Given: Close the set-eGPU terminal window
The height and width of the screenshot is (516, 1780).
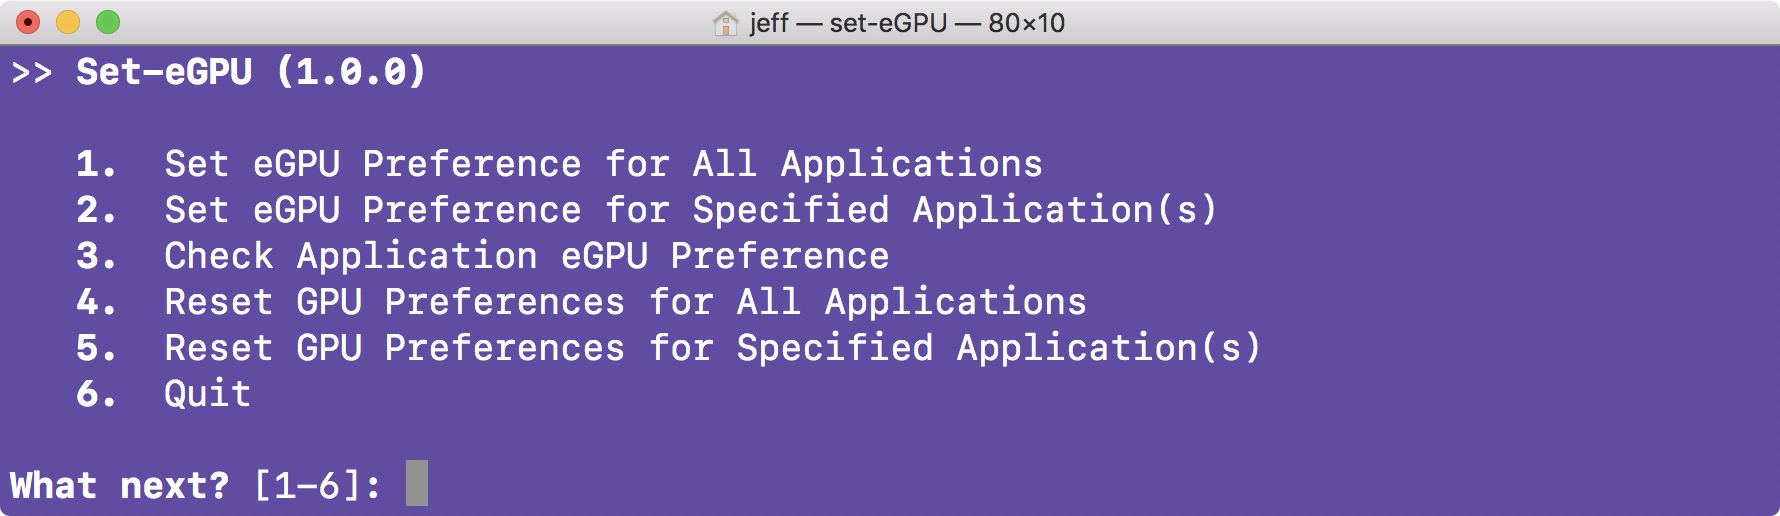Looking at the screenshot, I should 28,22.
